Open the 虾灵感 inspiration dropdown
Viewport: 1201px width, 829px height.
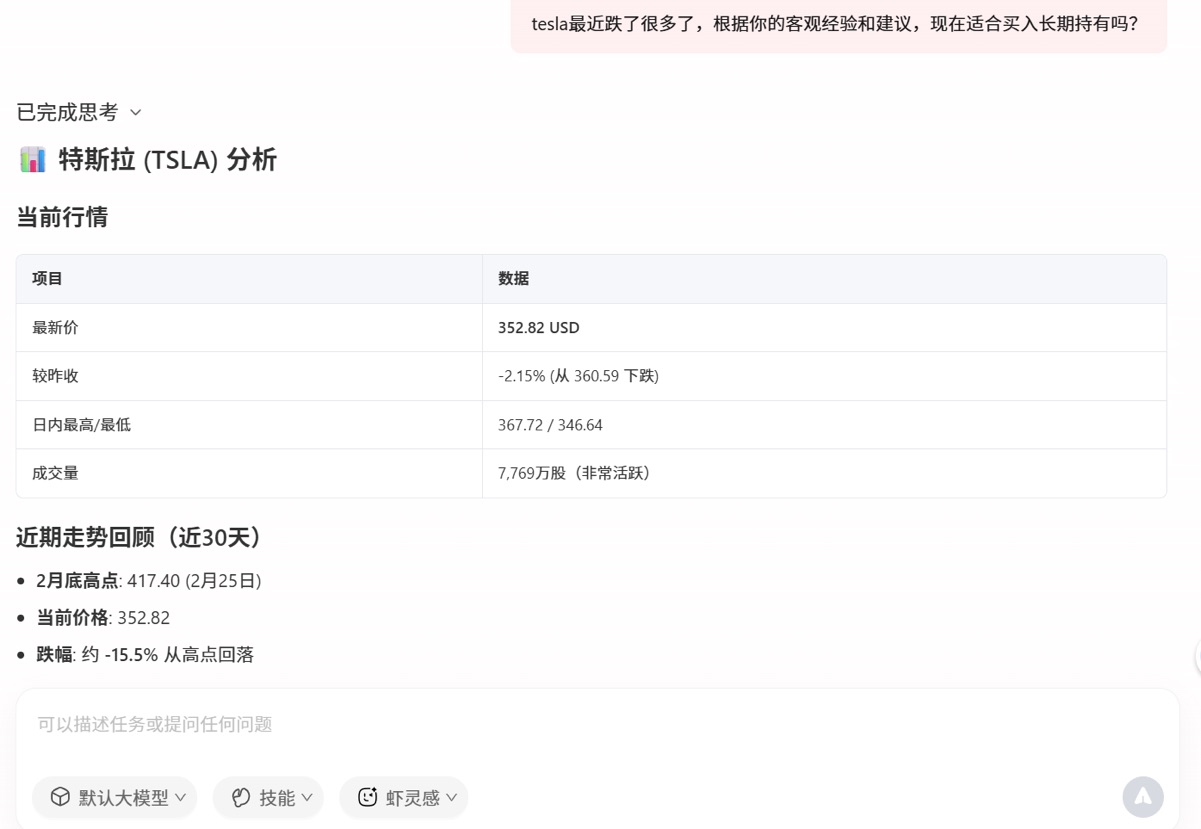point(404,797)
